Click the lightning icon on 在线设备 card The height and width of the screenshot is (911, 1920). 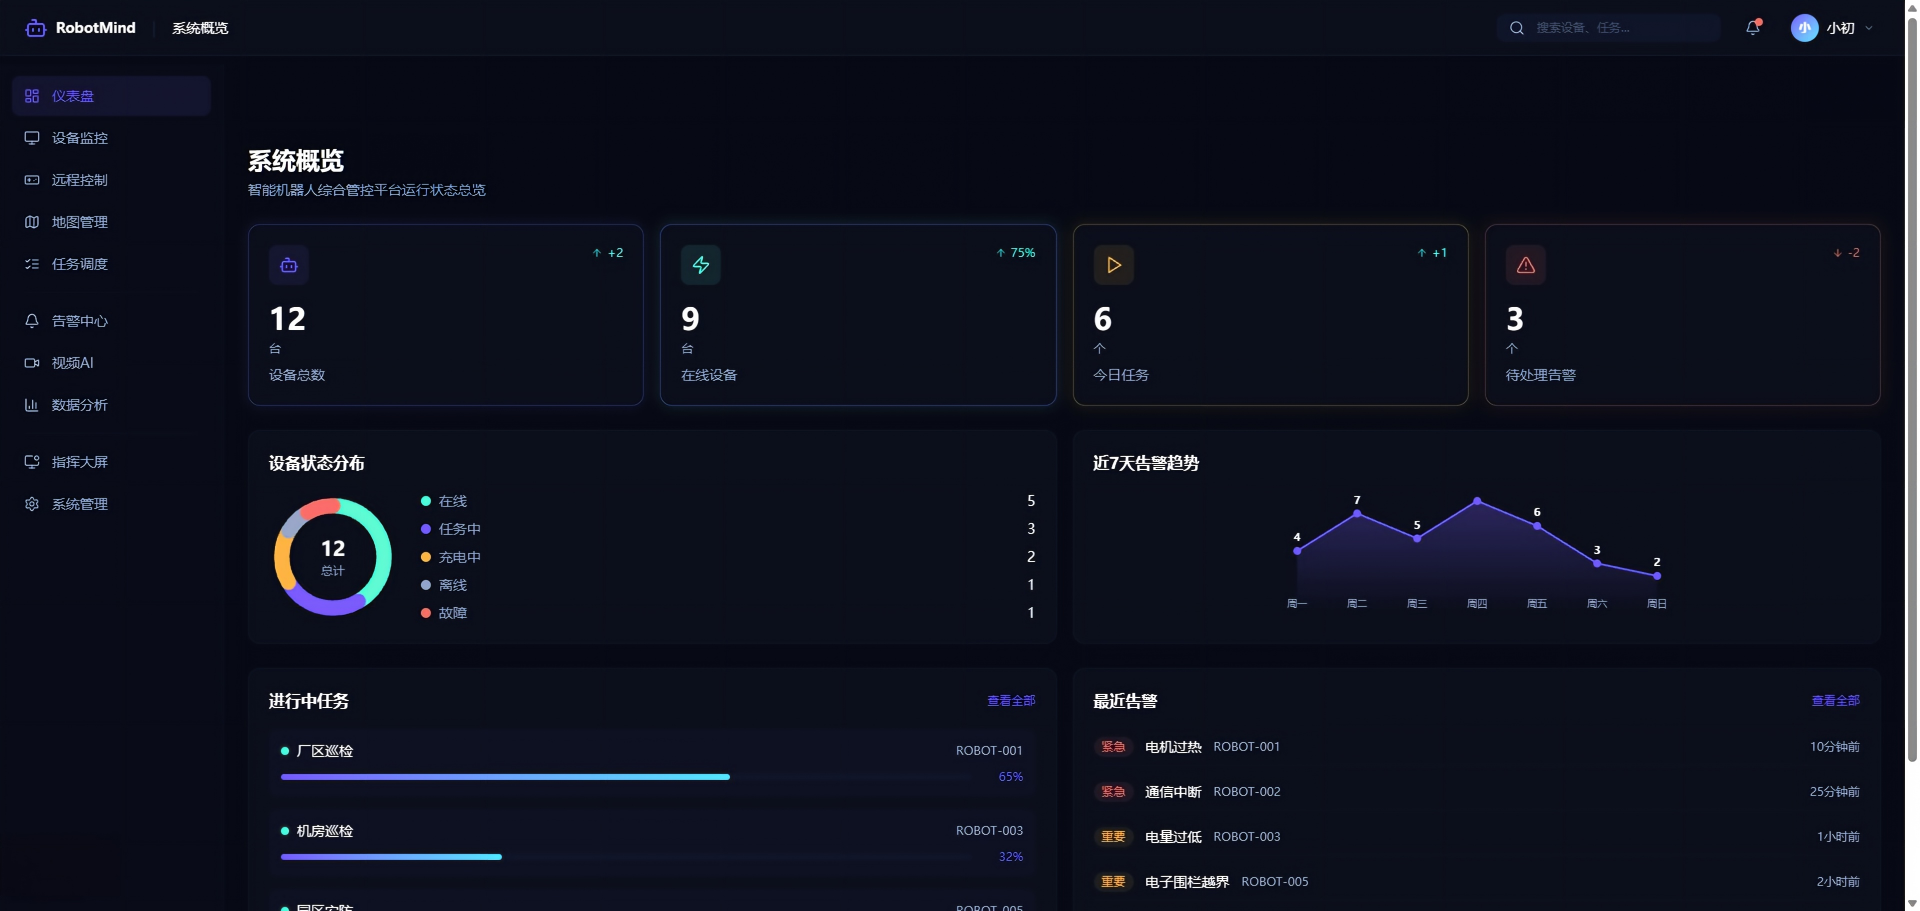701,265
